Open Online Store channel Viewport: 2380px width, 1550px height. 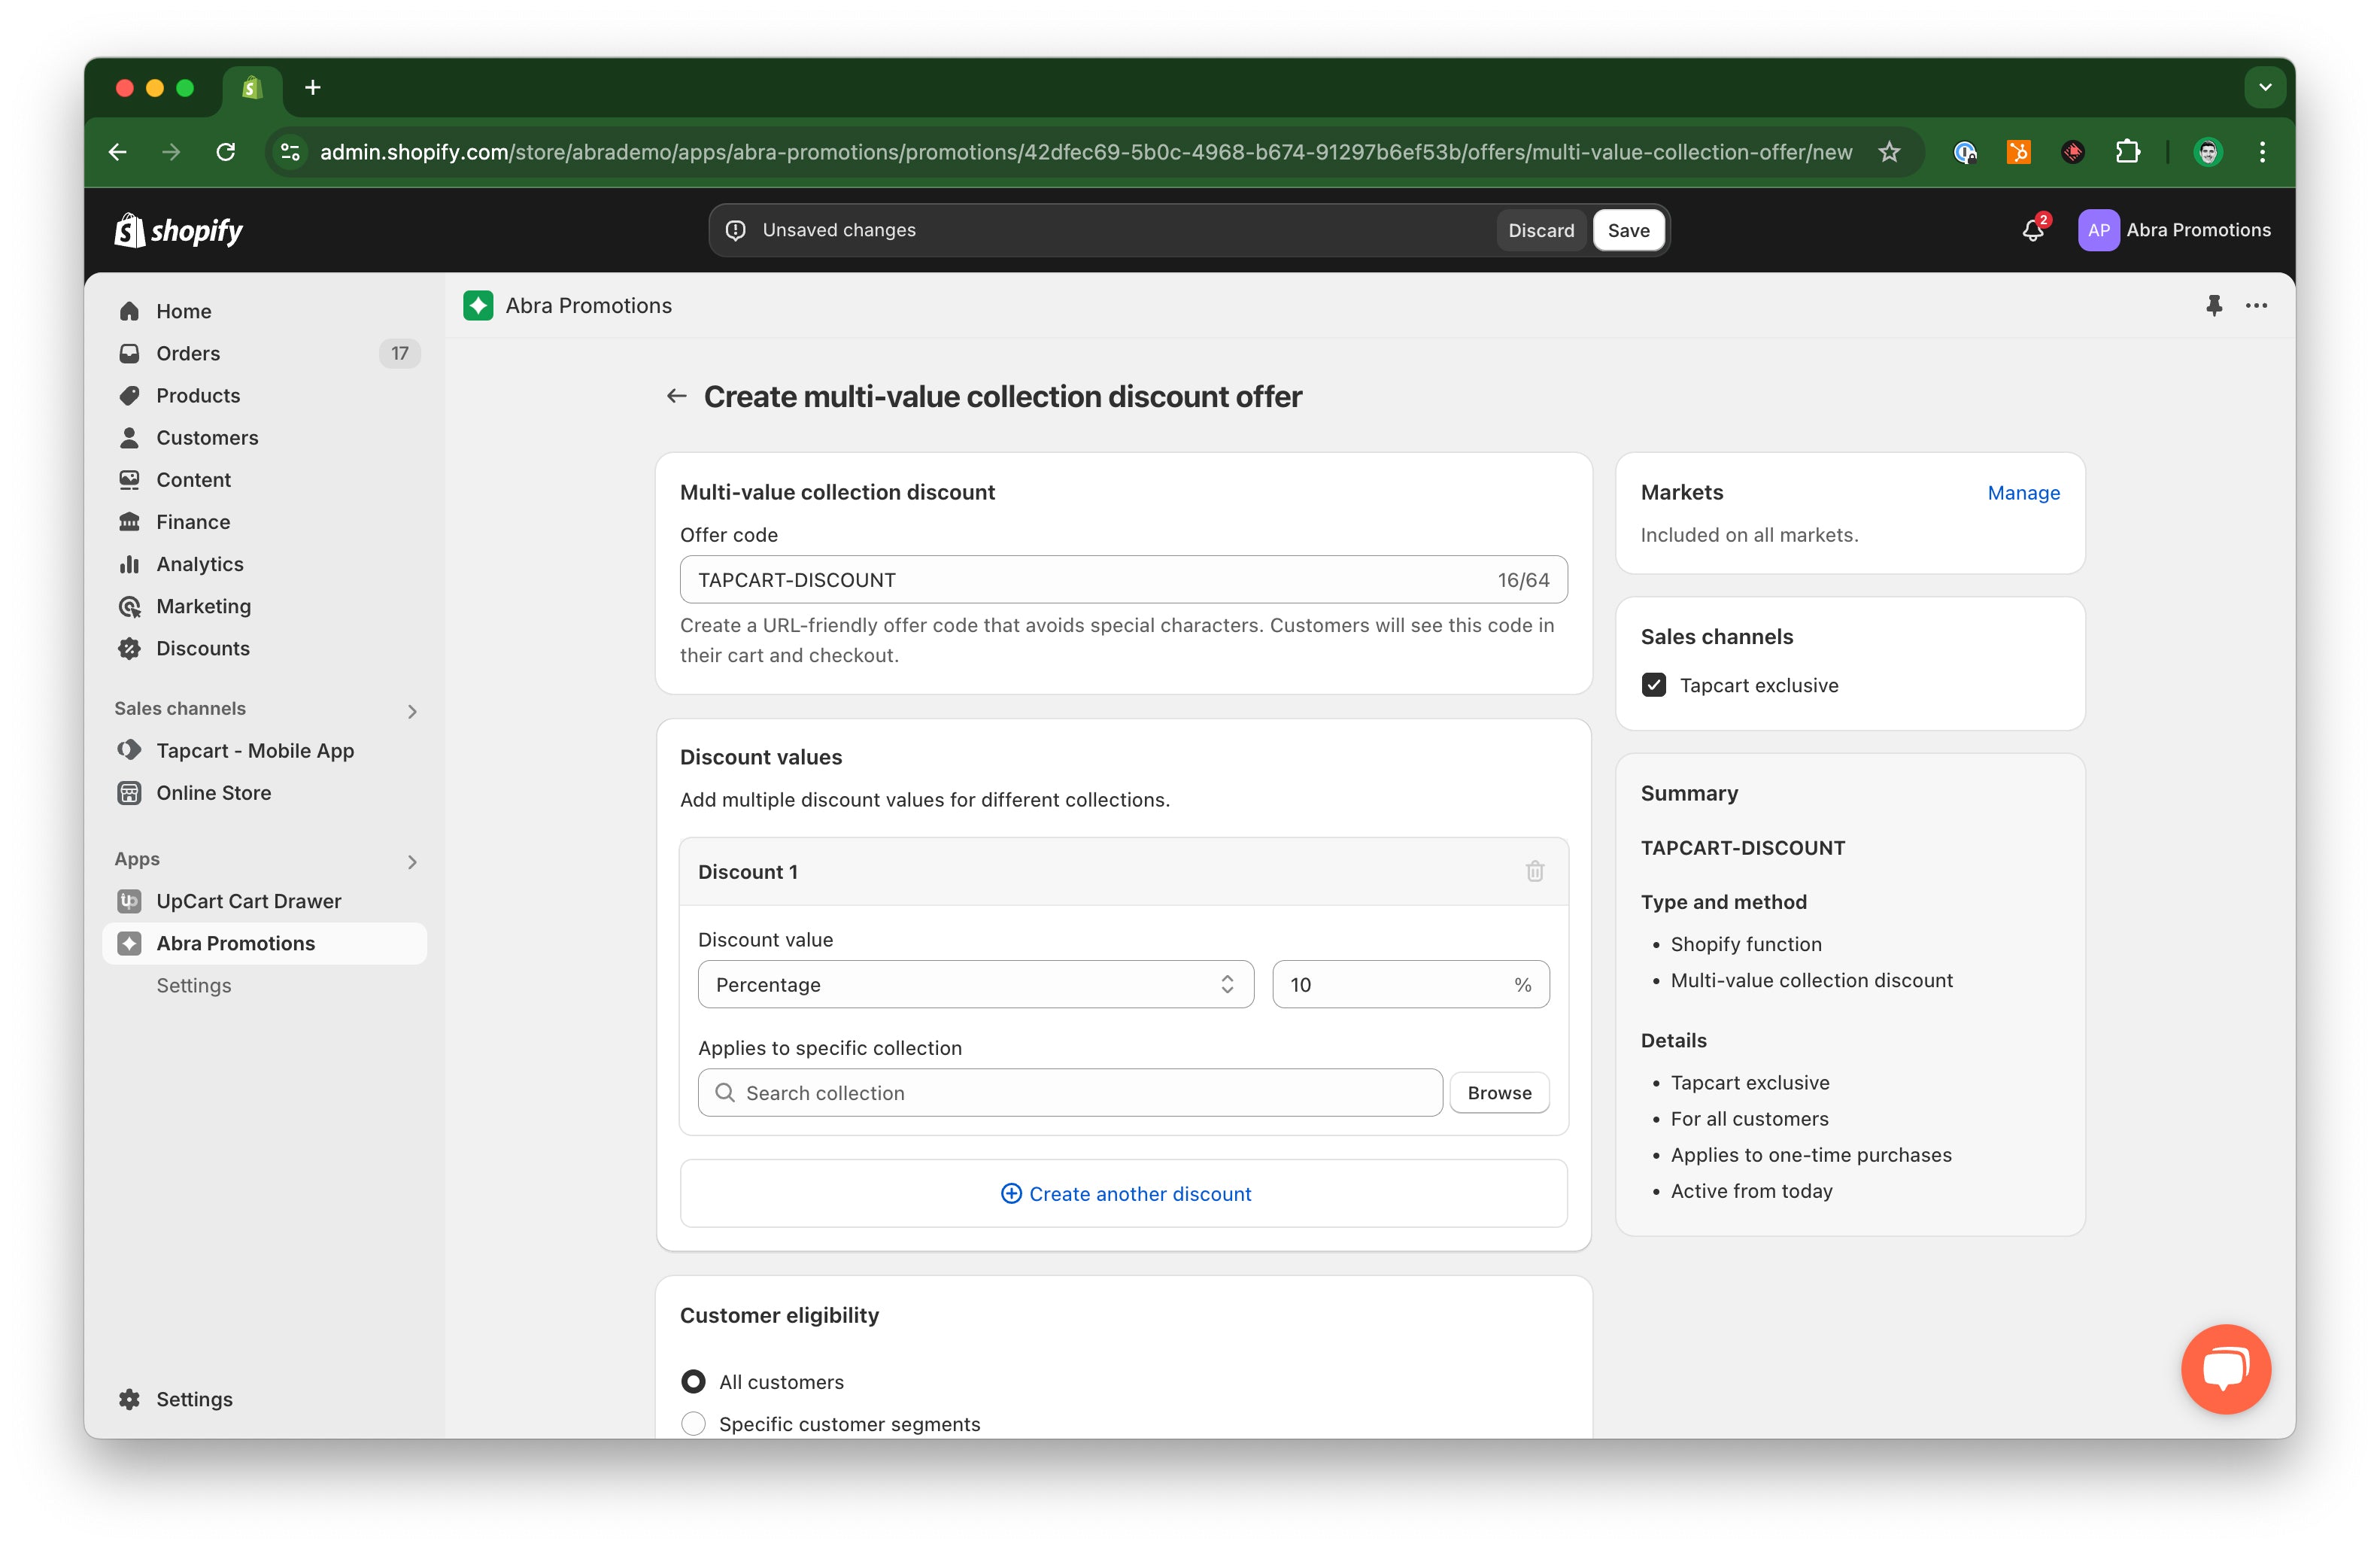click(265, 793)
